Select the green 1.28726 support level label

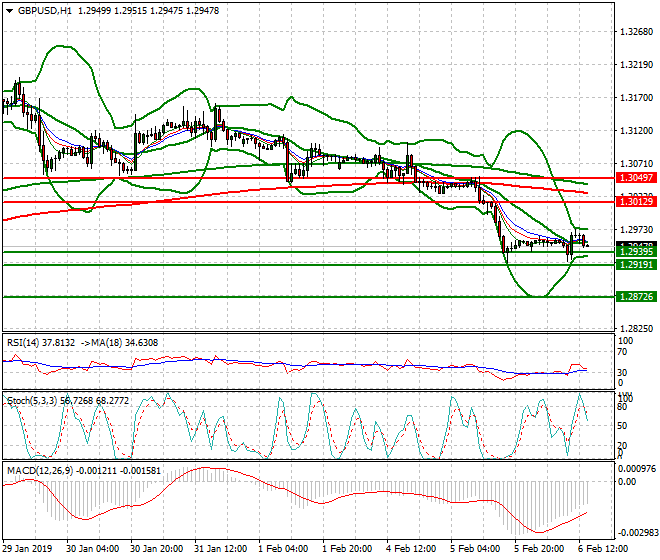point(636,297)
